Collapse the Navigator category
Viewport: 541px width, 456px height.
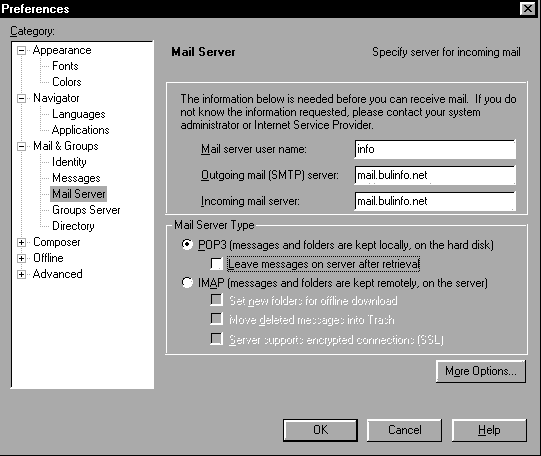(21, 99)
